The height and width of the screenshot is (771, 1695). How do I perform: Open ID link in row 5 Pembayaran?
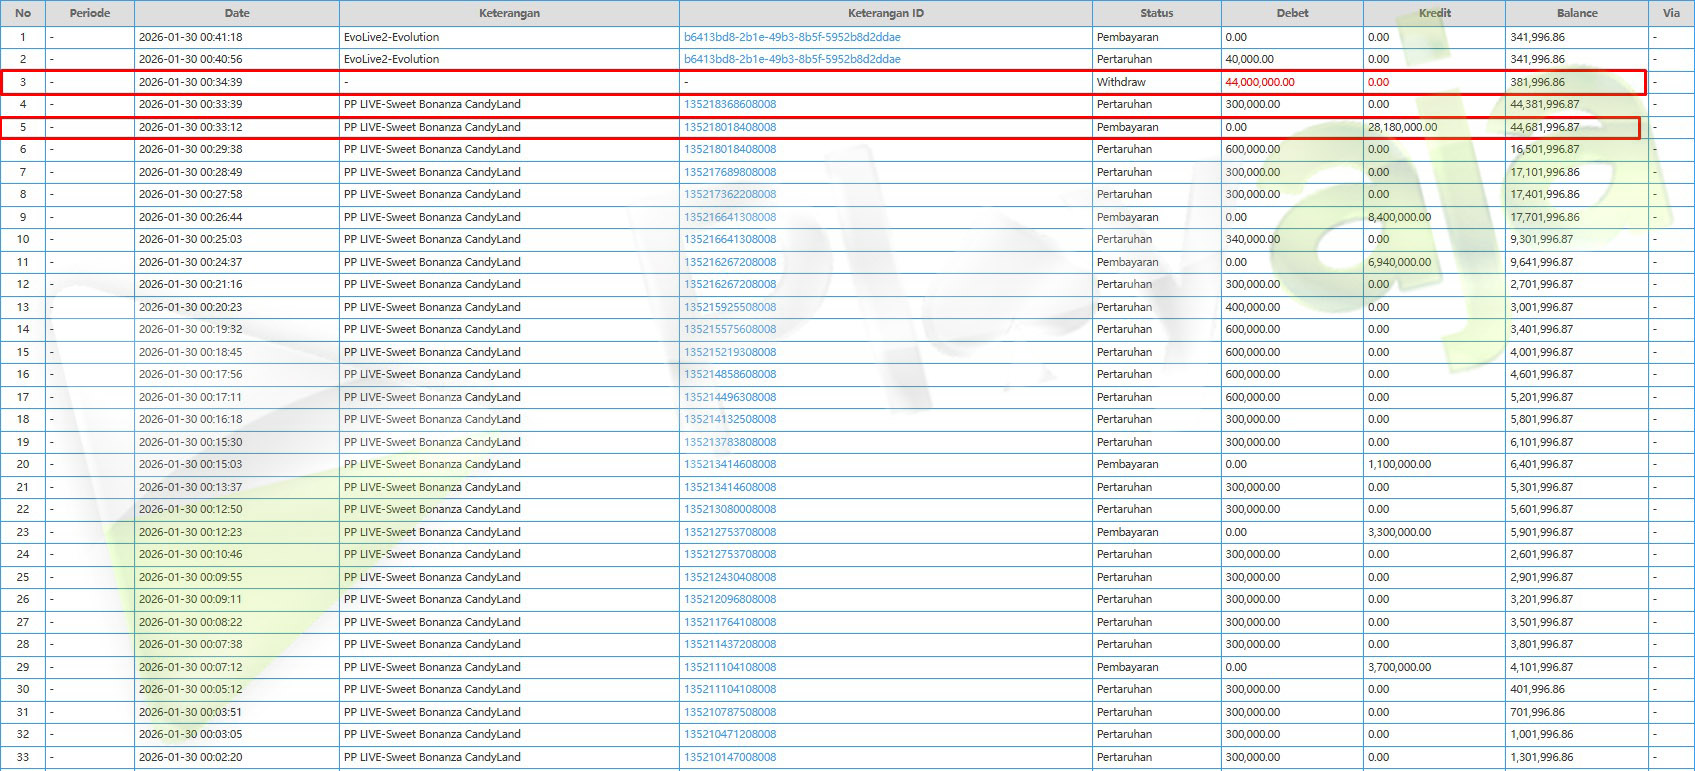click(x=729, y=127)
